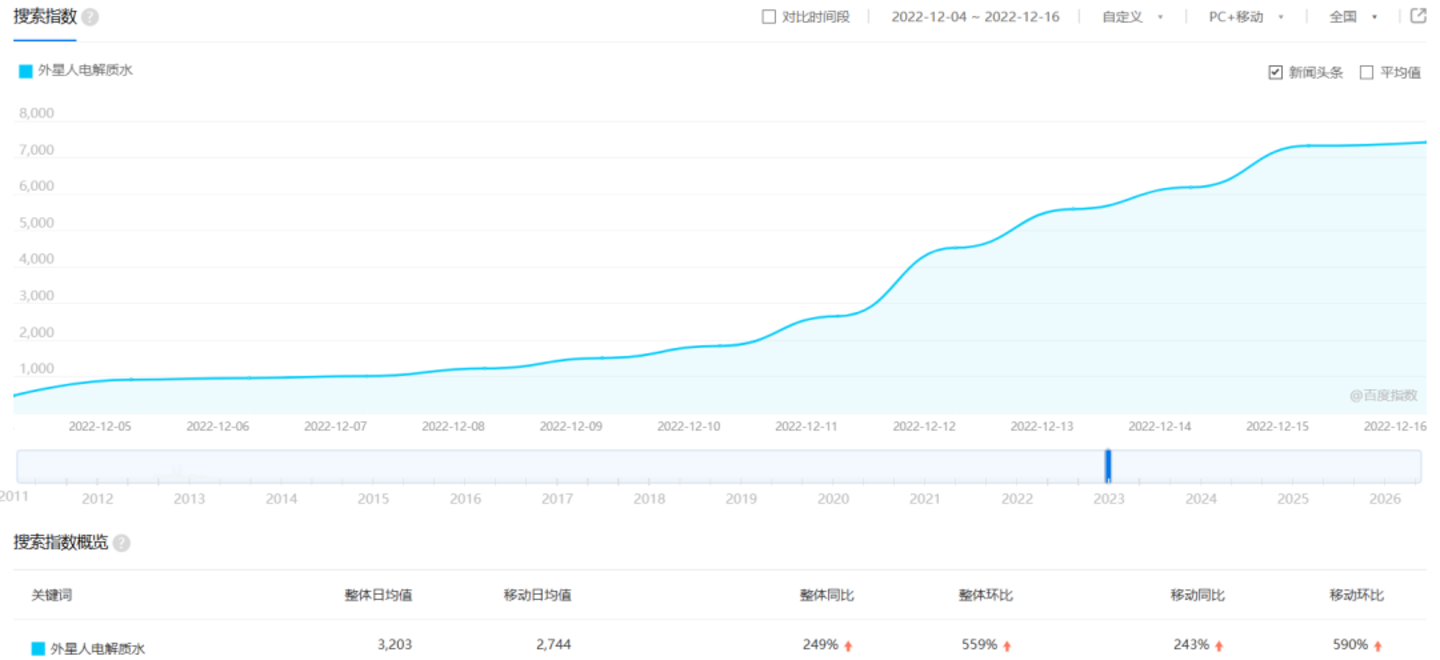Click the help icon next to 搜索指数概览
Image resolution: width=1440 pixels, height=660 pixels.
click(121, 543)
